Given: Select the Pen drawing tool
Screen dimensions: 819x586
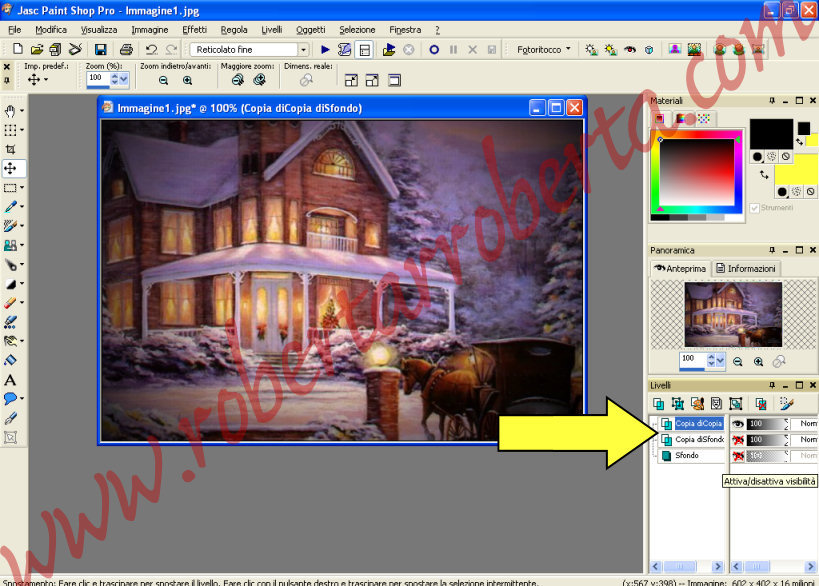Looking at the screenshot, I should [10, 418].
